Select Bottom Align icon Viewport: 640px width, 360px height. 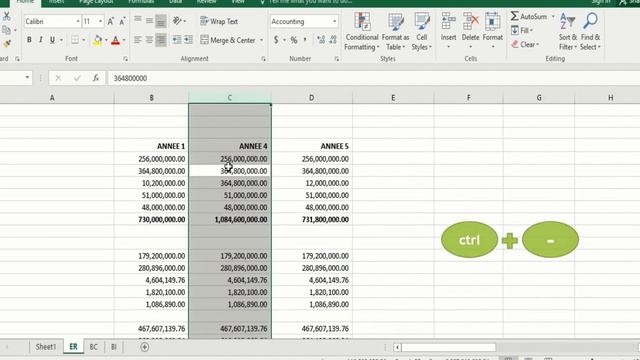[x=161, y=20]
